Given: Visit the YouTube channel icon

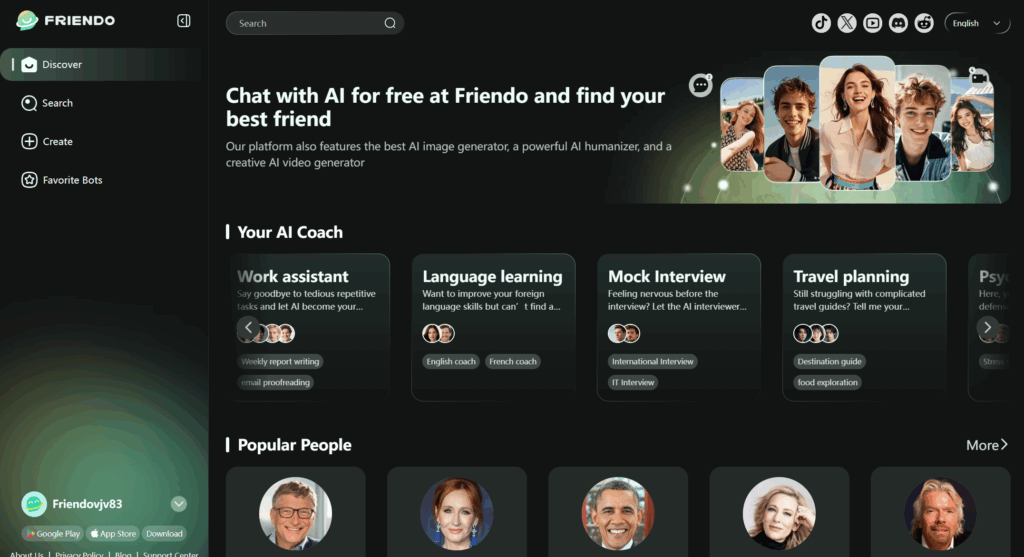Looking at the screenshot, I should click(872, 23).
